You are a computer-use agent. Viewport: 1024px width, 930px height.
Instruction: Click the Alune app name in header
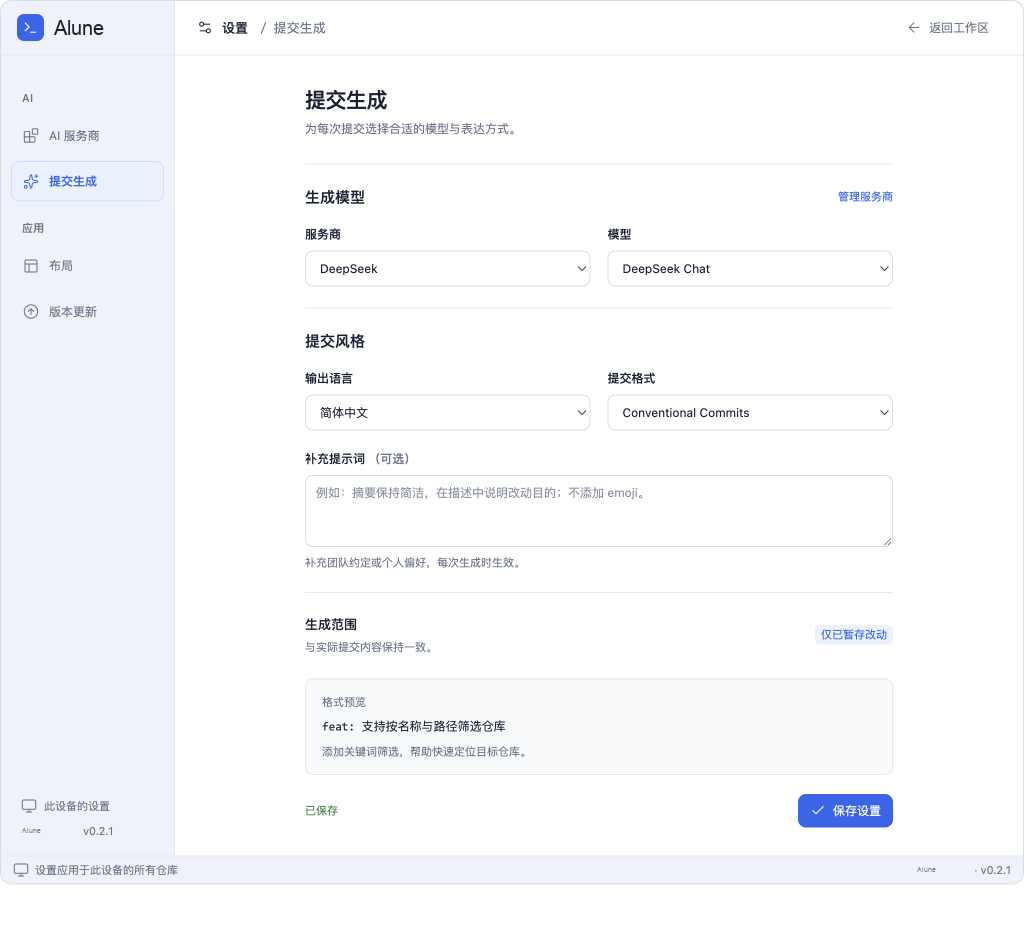(78, 27)
